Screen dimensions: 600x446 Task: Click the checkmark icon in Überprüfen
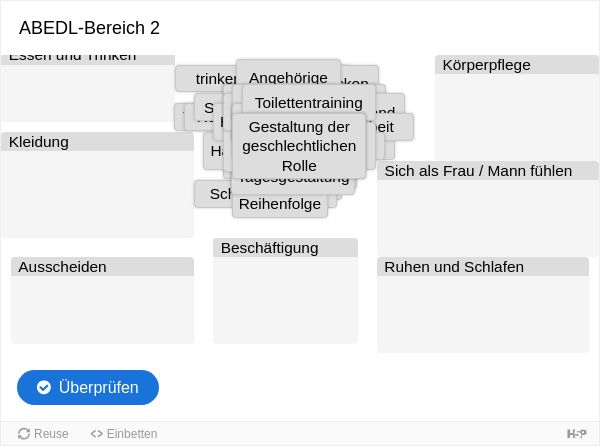coord(44,387)
